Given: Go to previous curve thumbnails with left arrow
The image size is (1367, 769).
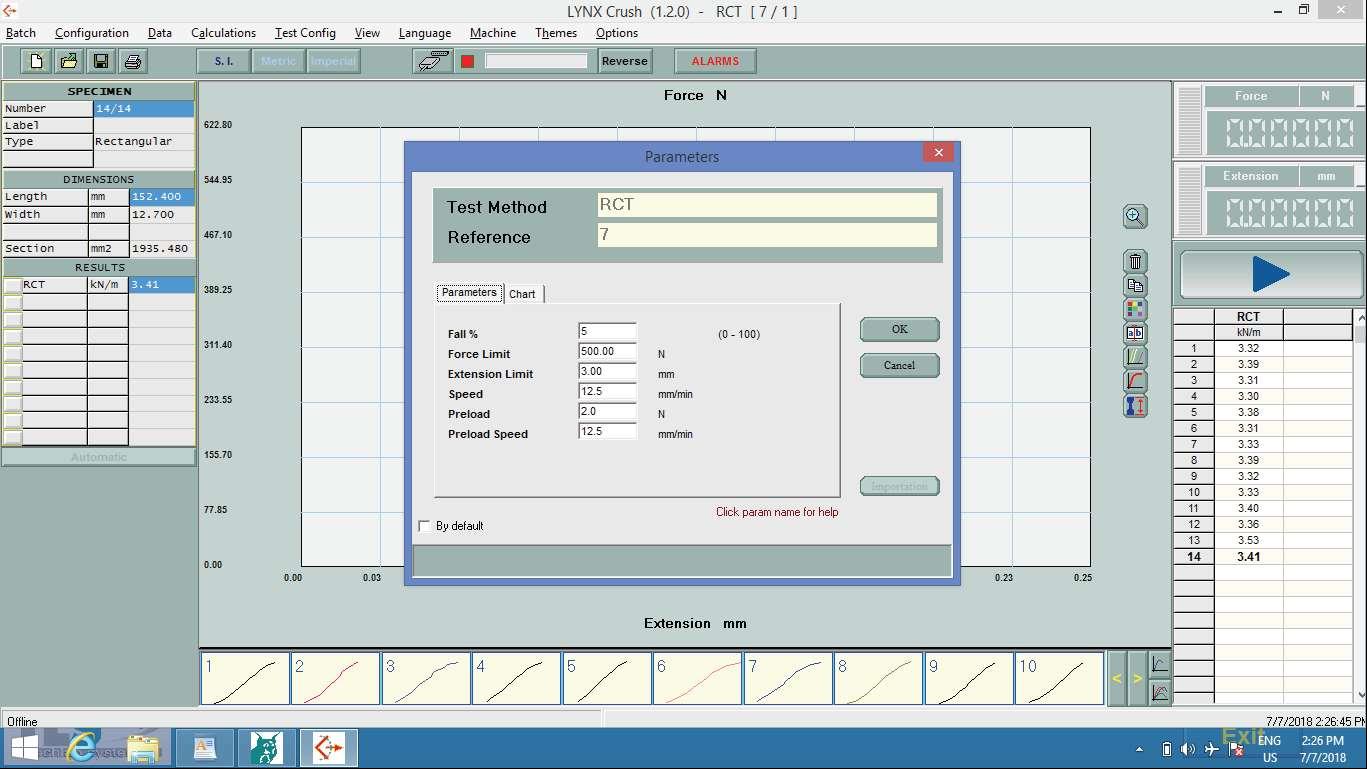Looking at the screenshot, I should coord(1117,679).
